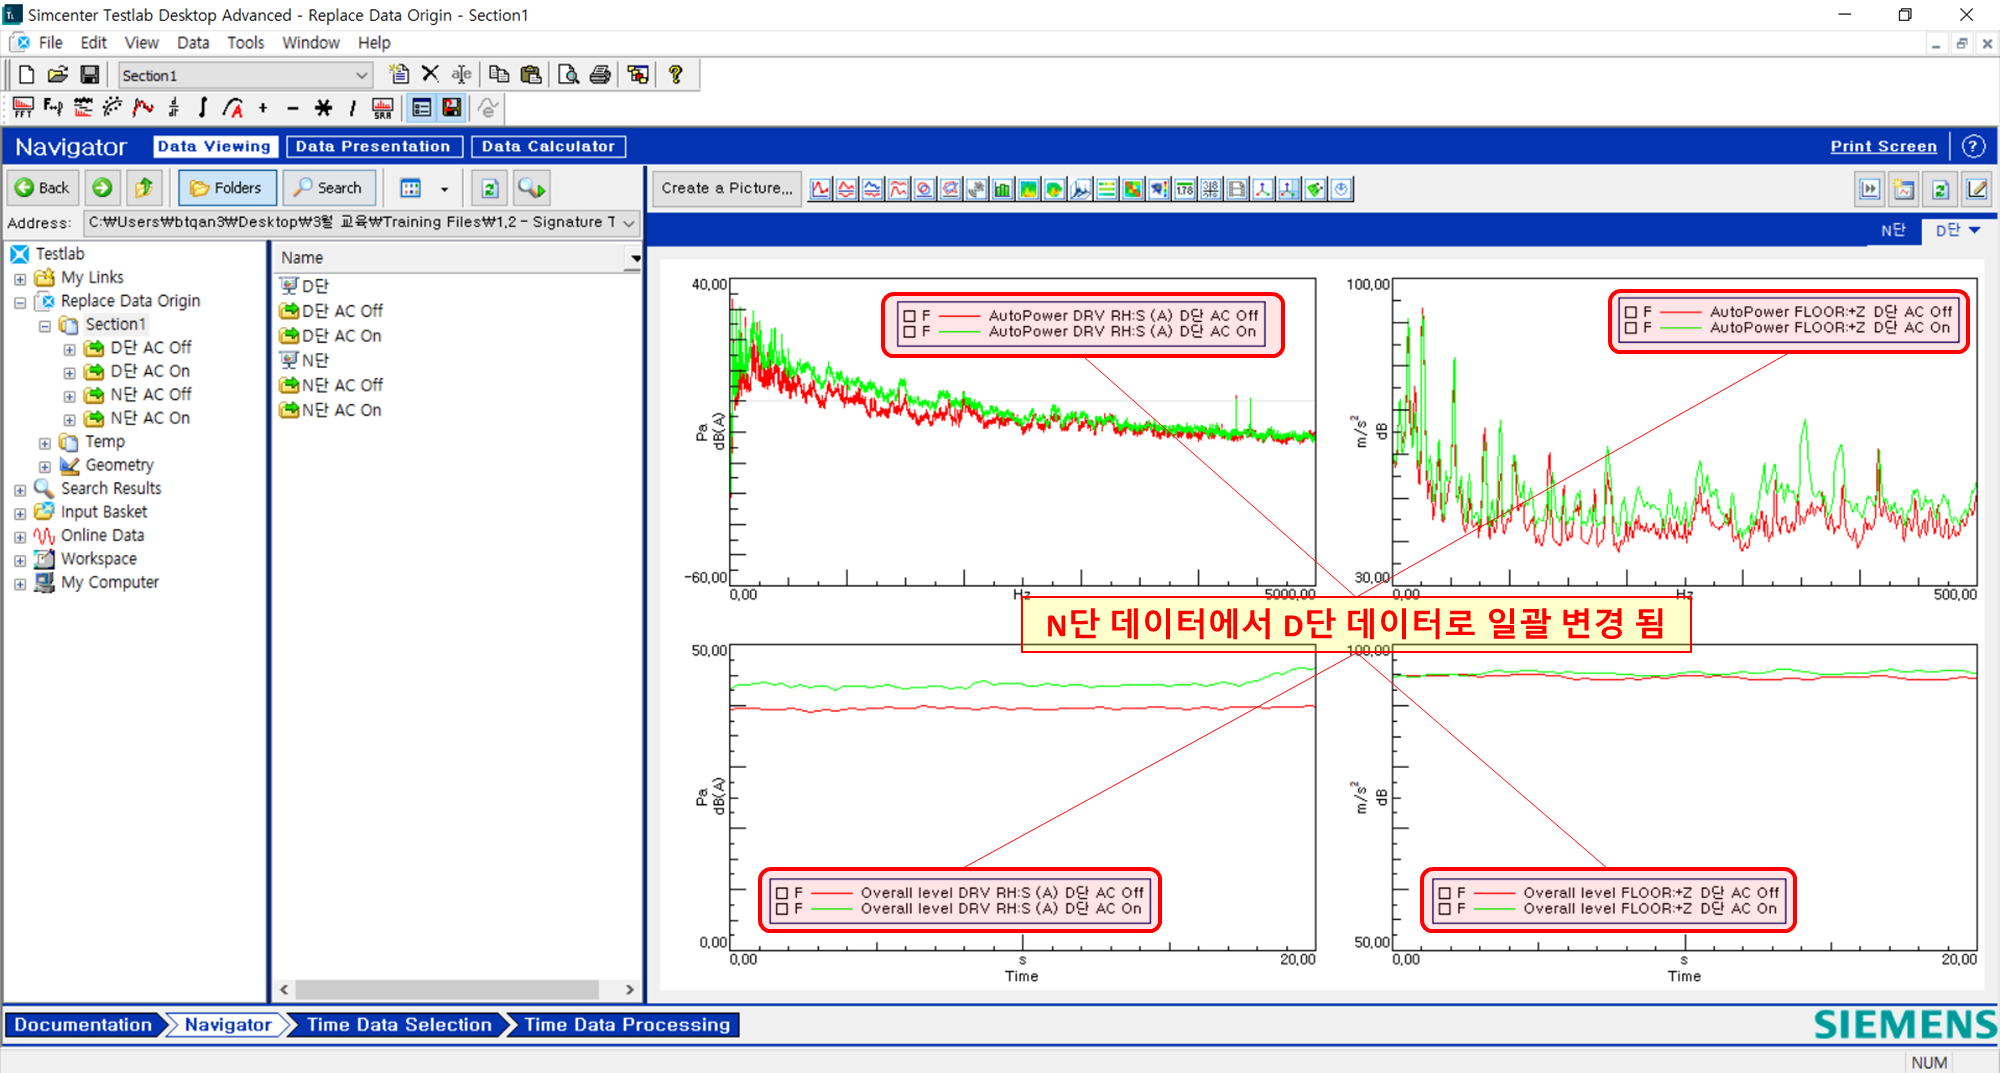Screen dimensions: 2000x1073
Task: Toggle the Folders pane button
Action: [226, 188]
